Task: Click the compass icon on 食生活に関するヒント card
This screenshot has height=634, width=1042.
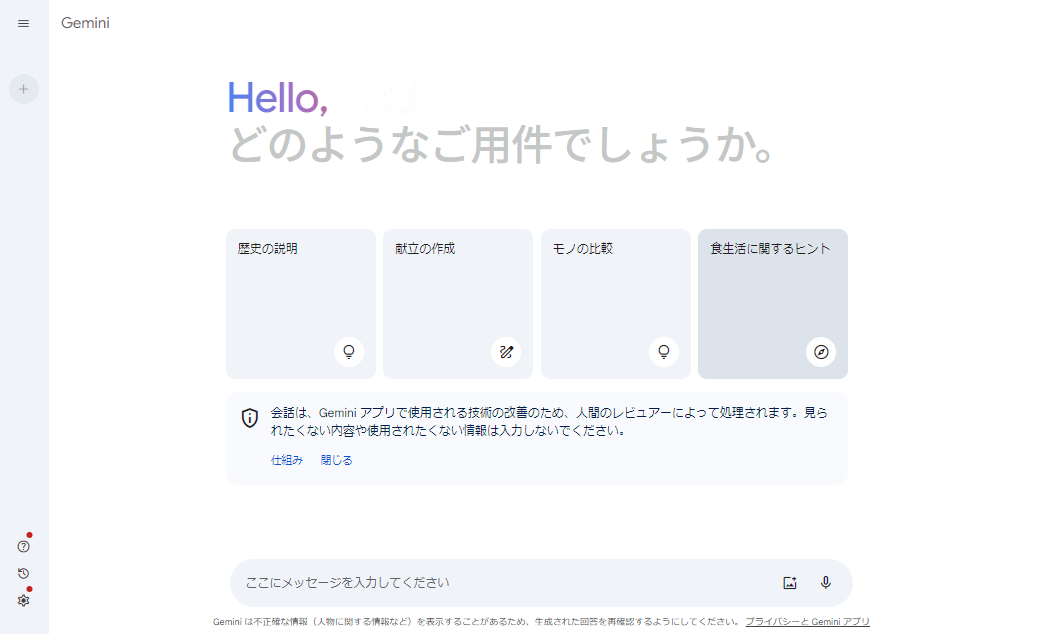Action: (821, 352)
